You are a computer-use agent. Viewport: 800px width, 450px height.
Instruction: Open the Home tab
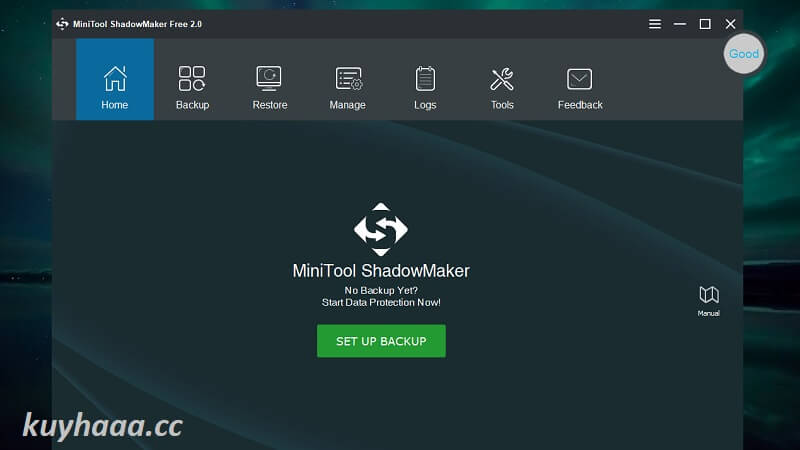pyautogui.click(x=115, y=80)
